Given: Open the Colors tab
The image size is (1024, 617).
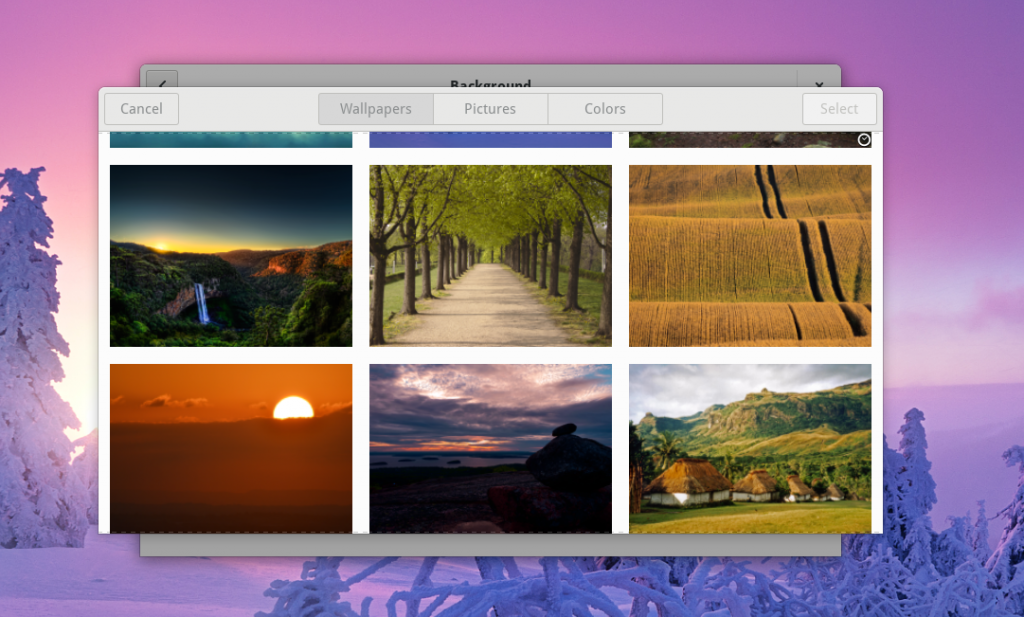Looking at the screenshot, I should (x=604, y=108).
